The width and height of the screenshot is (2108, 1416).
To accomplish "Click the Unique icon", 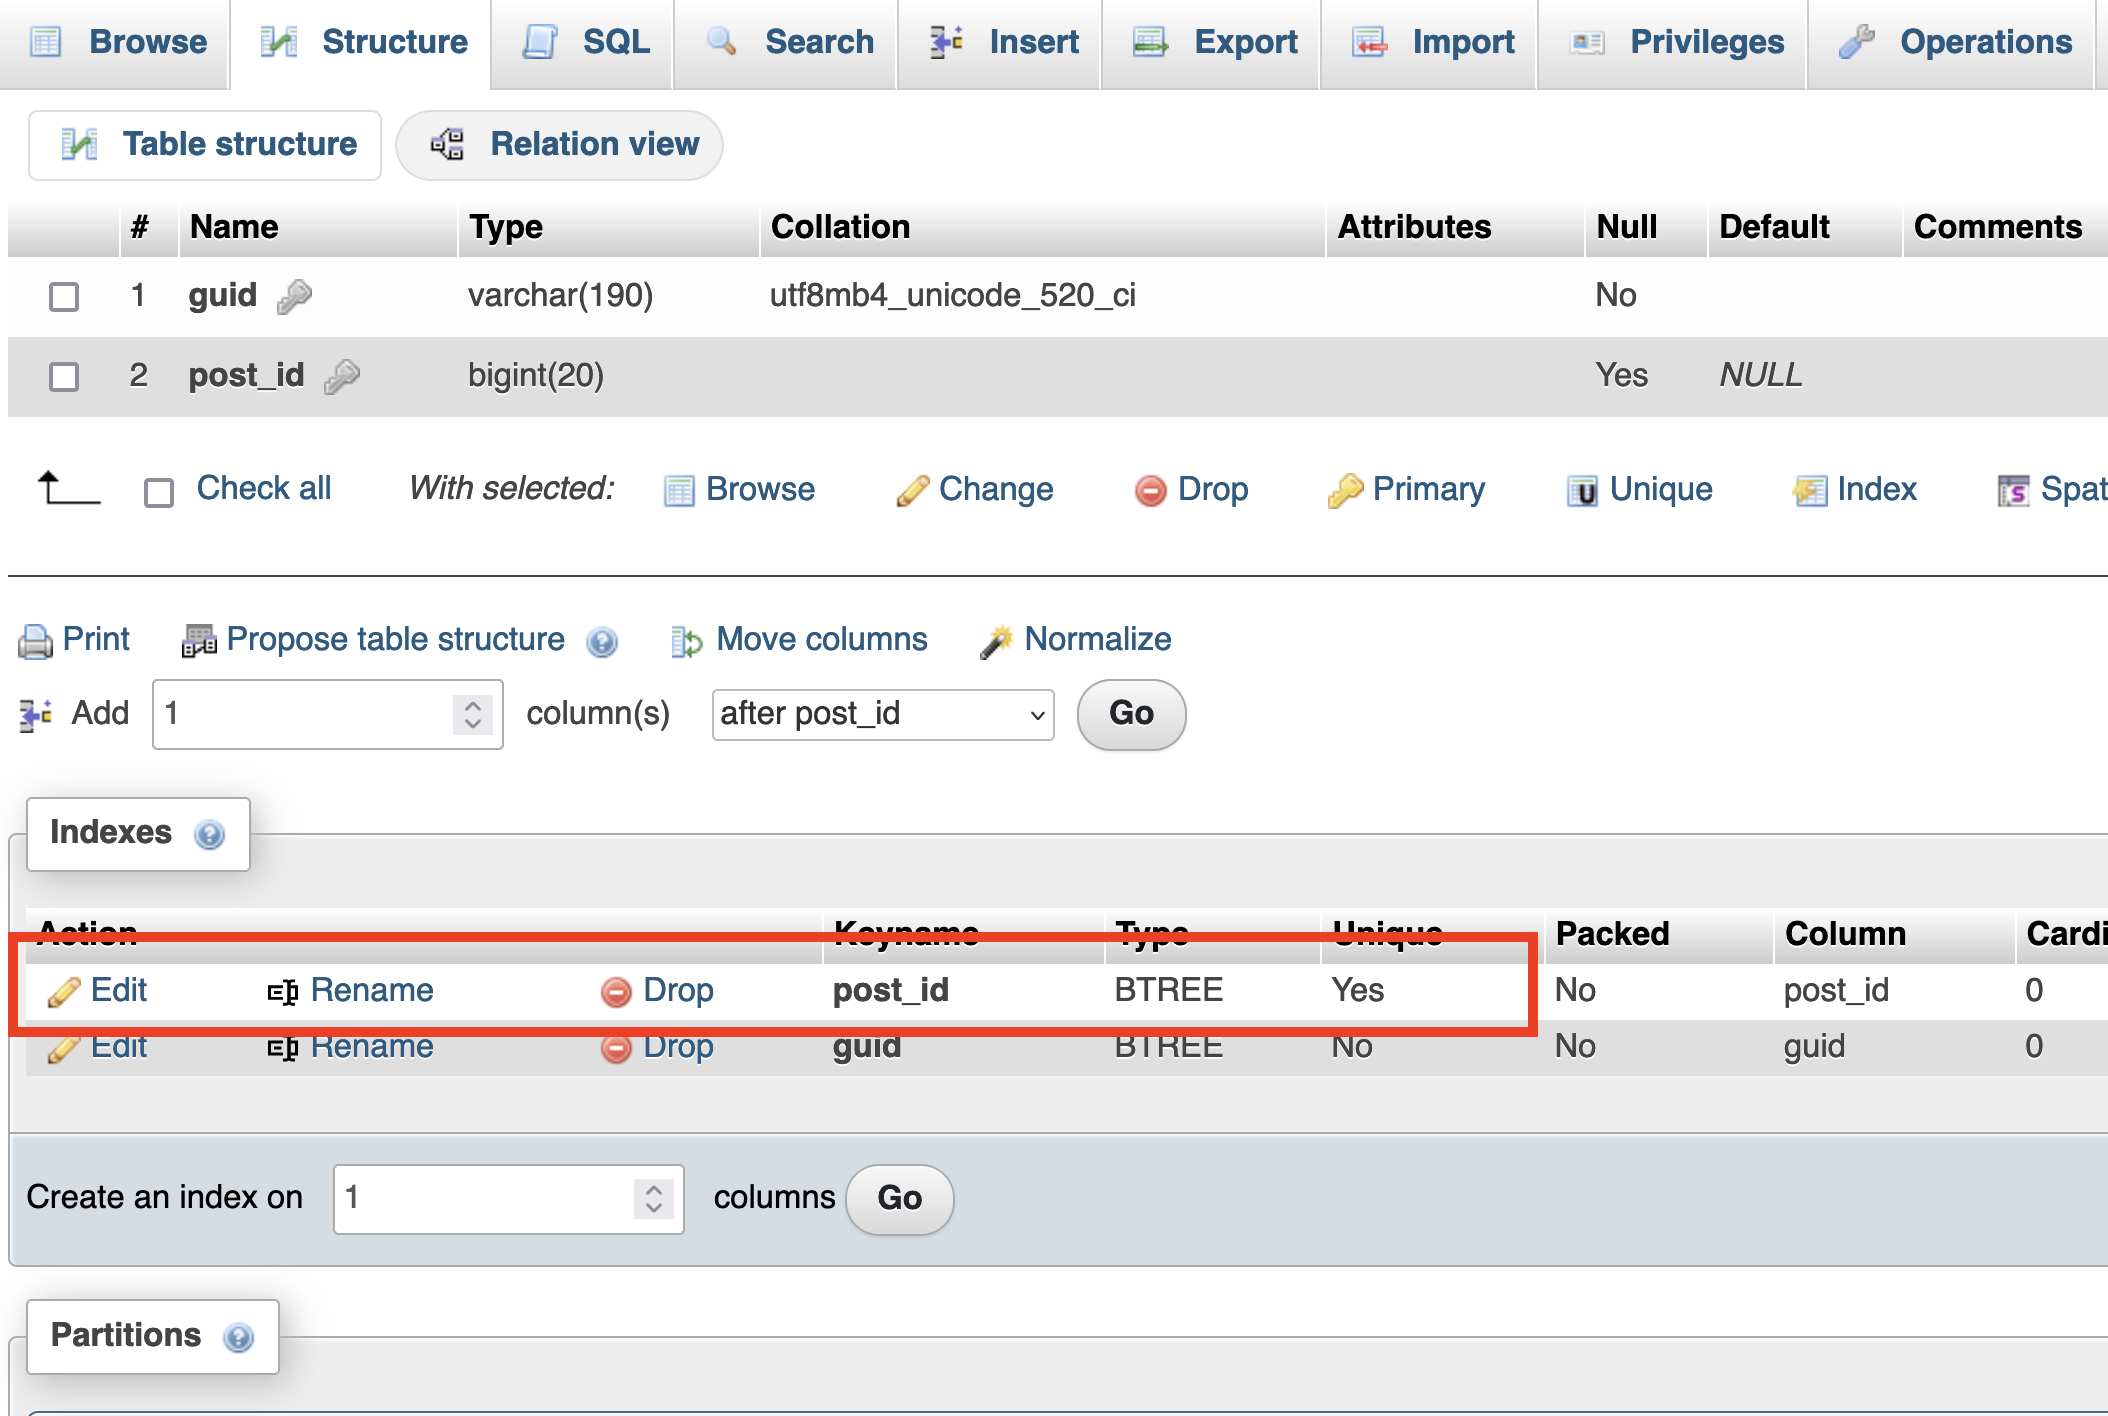I will (1582, 491).
